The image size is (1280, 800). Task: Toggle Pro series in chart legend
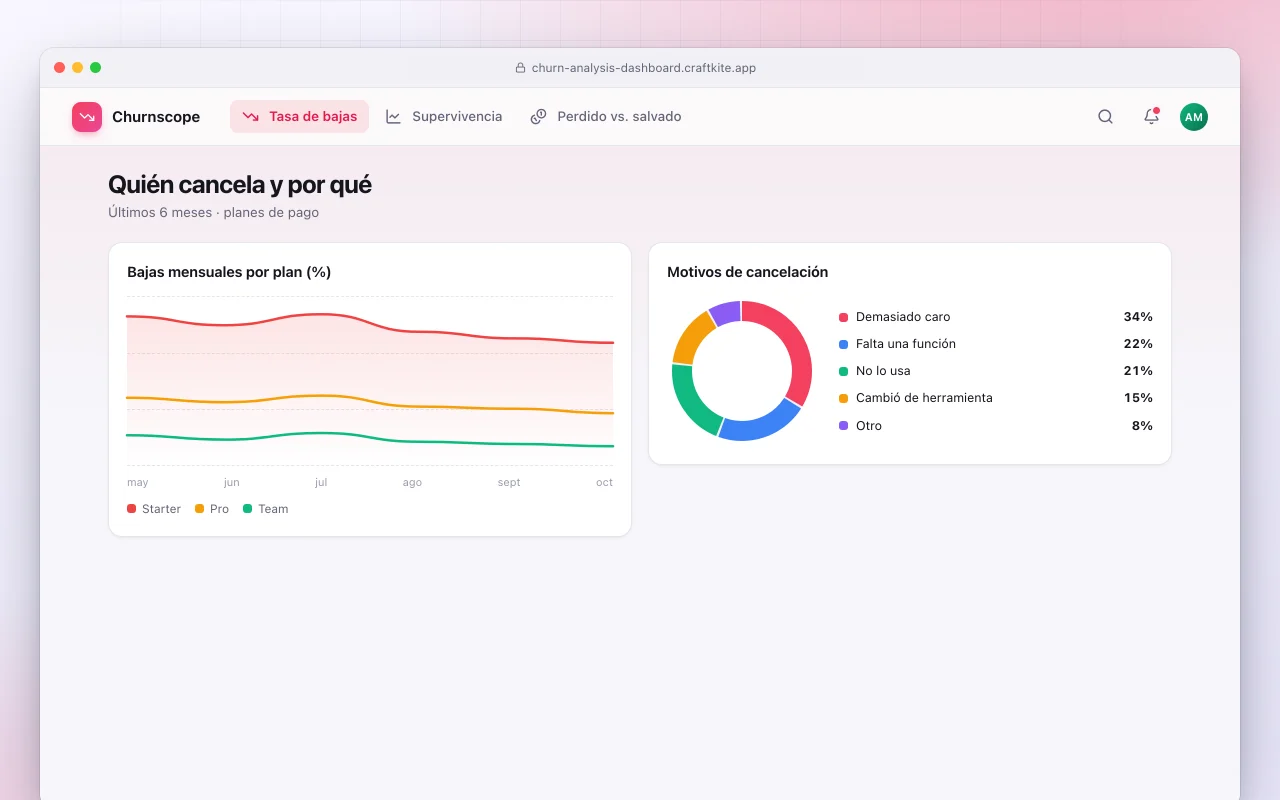pyautogui.click(x=212, y=509)
